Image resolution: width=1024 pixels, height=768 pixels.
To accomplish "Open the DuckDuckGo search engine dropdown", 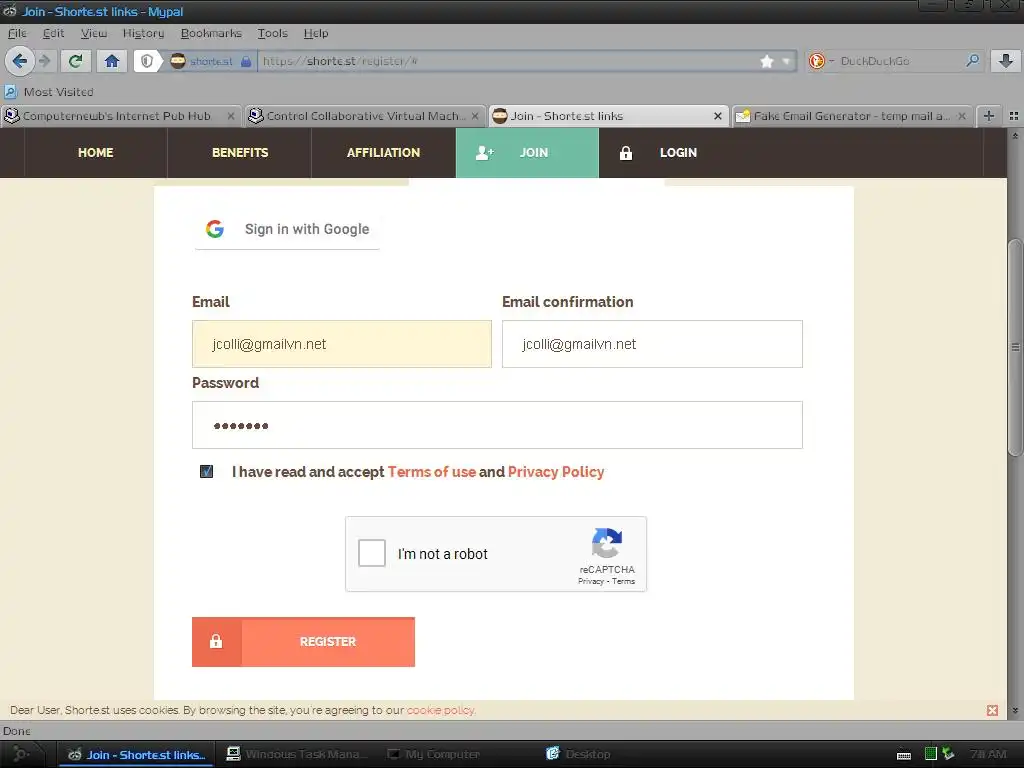I will [820, 61].
